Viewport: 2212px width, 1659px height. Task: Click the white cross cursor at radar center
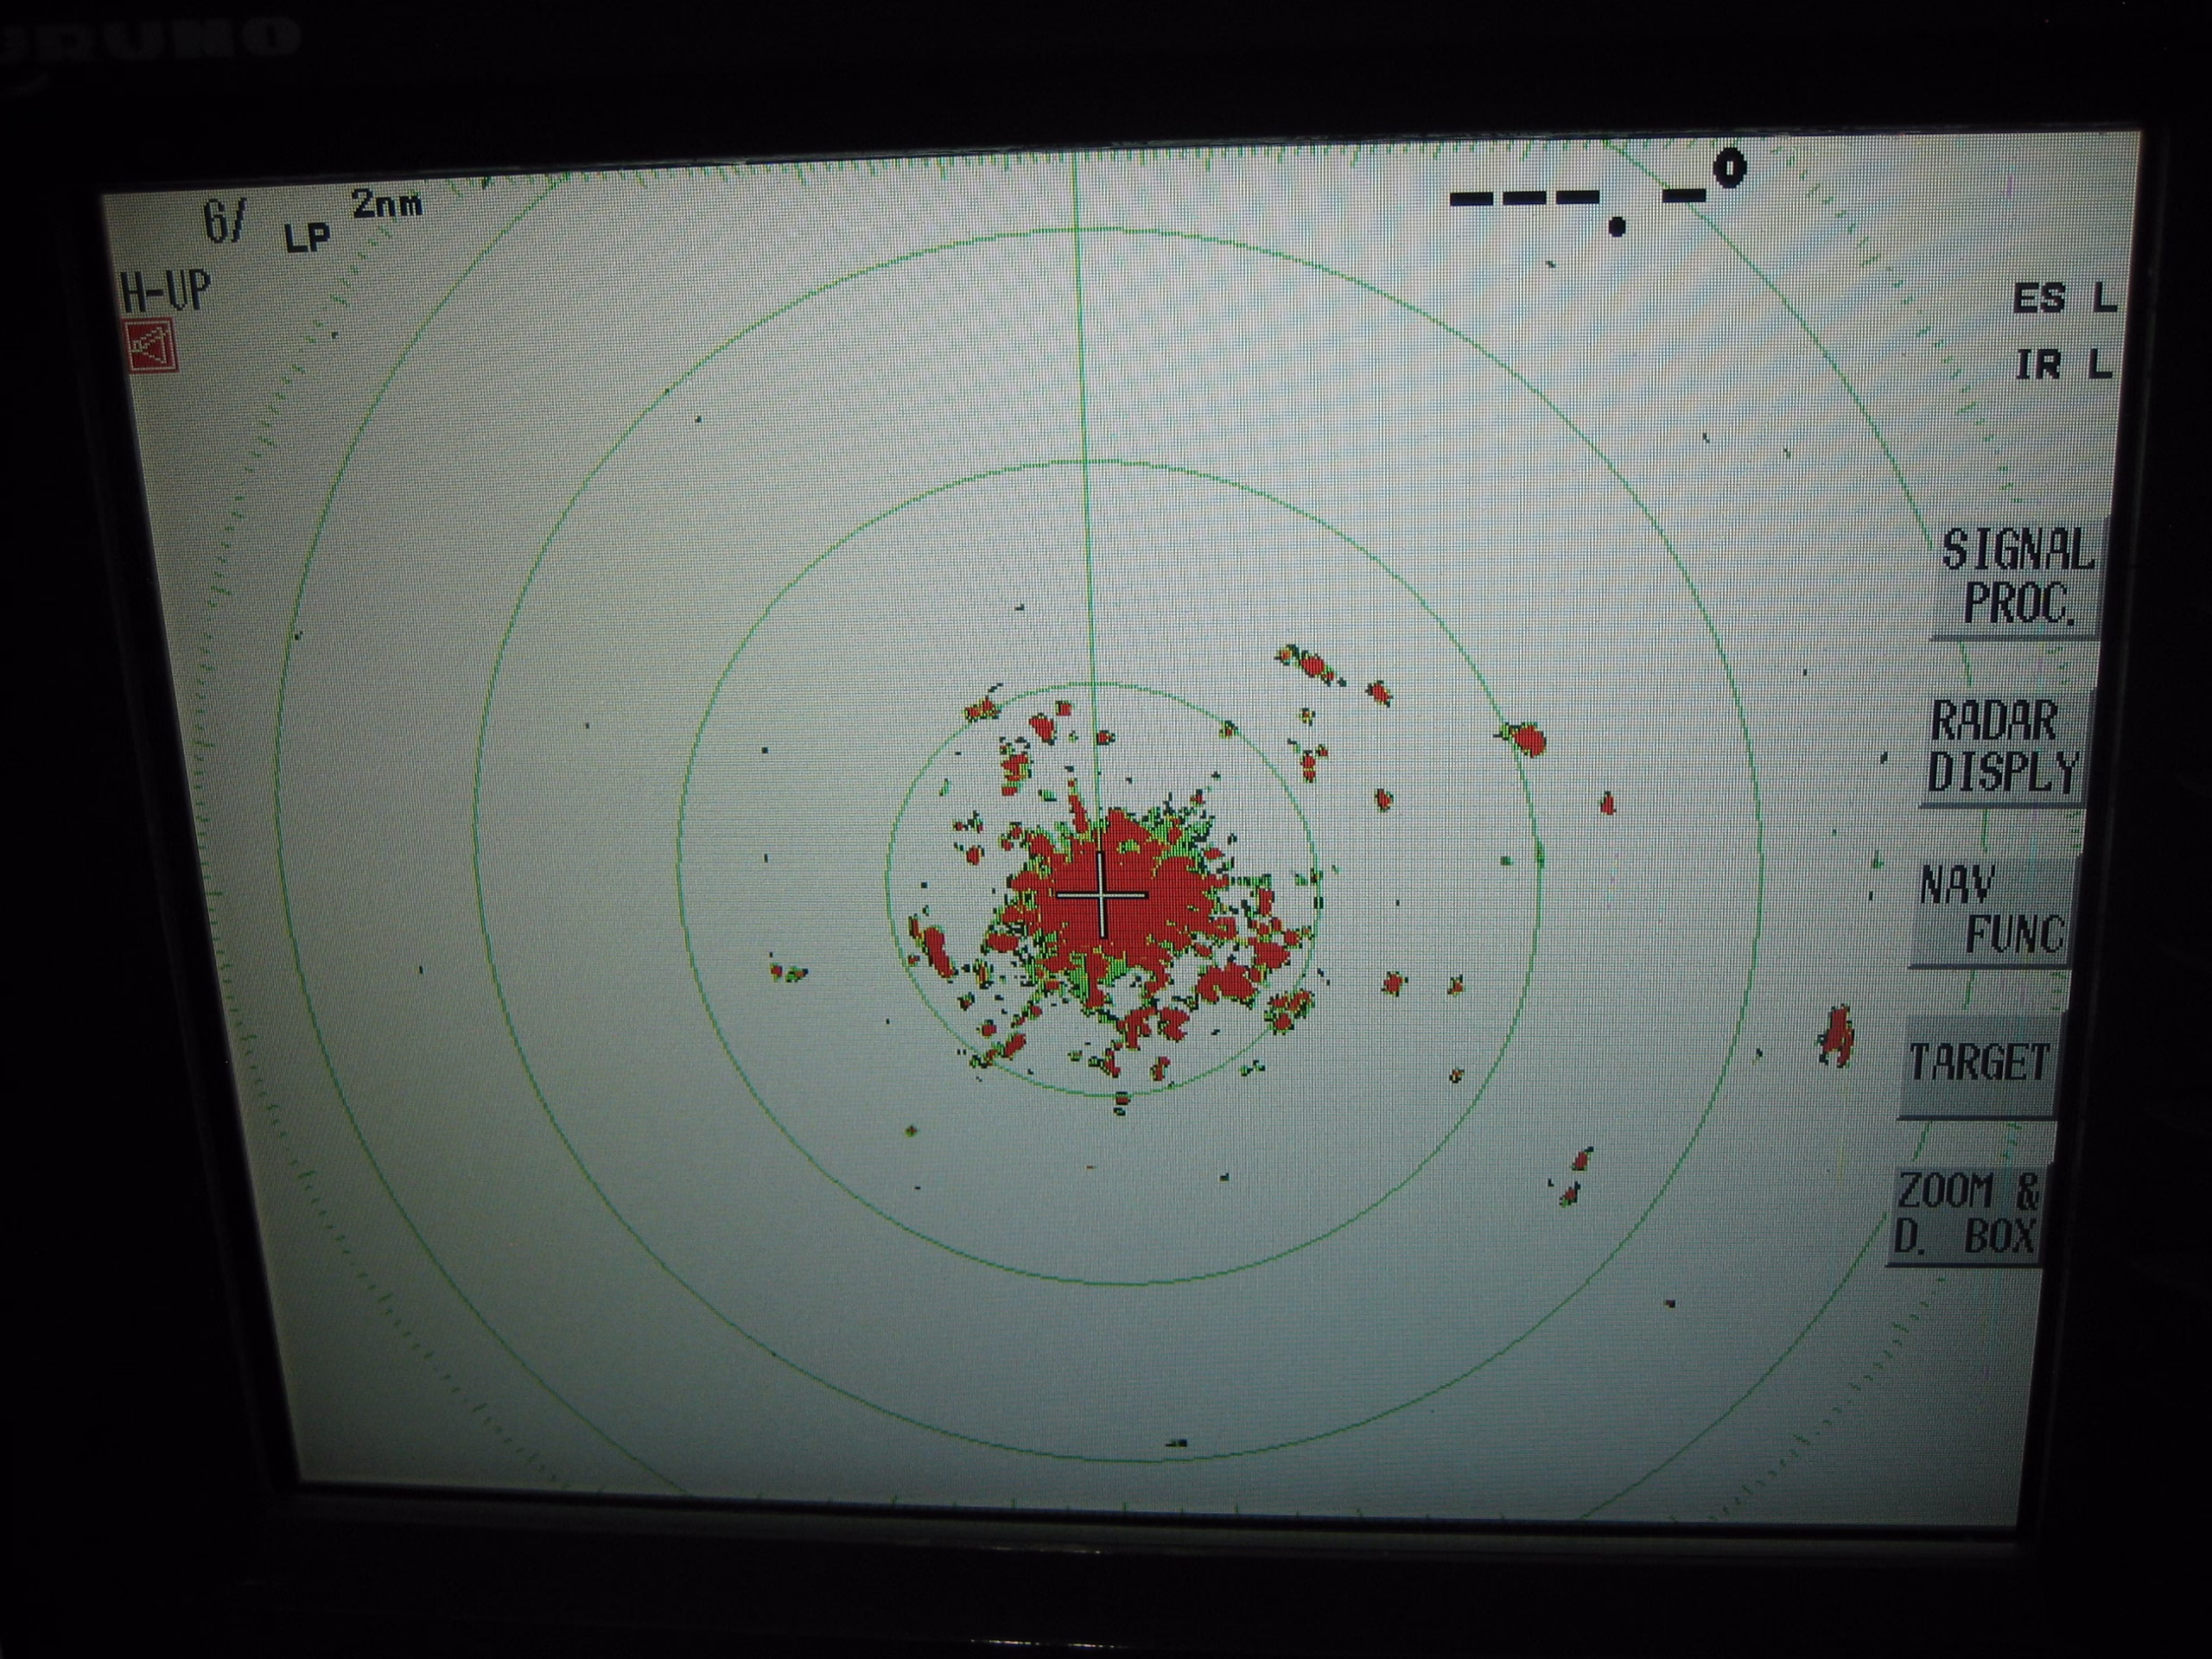pyautogui.click(x=1101, y=895)
